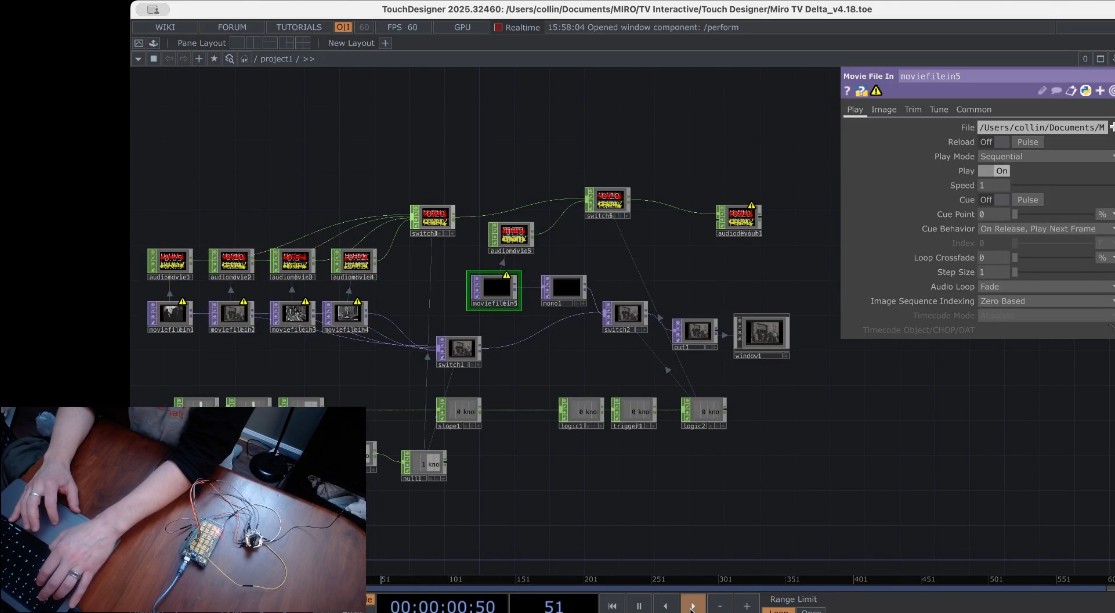Click the Pane Layout label

(x=201, y=43)
